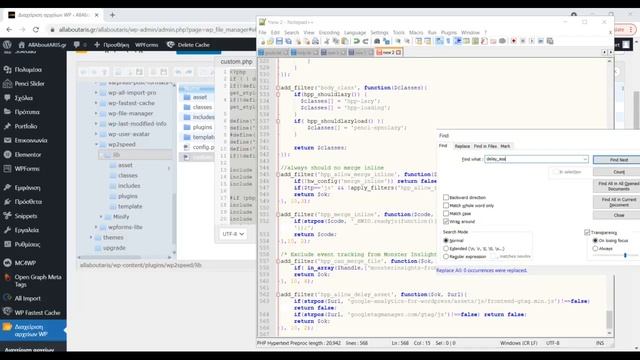The height and width of the screenshot is (360, 640).
Task: Switch to the Find in Files tab
Action: click(x=485, y=146)
